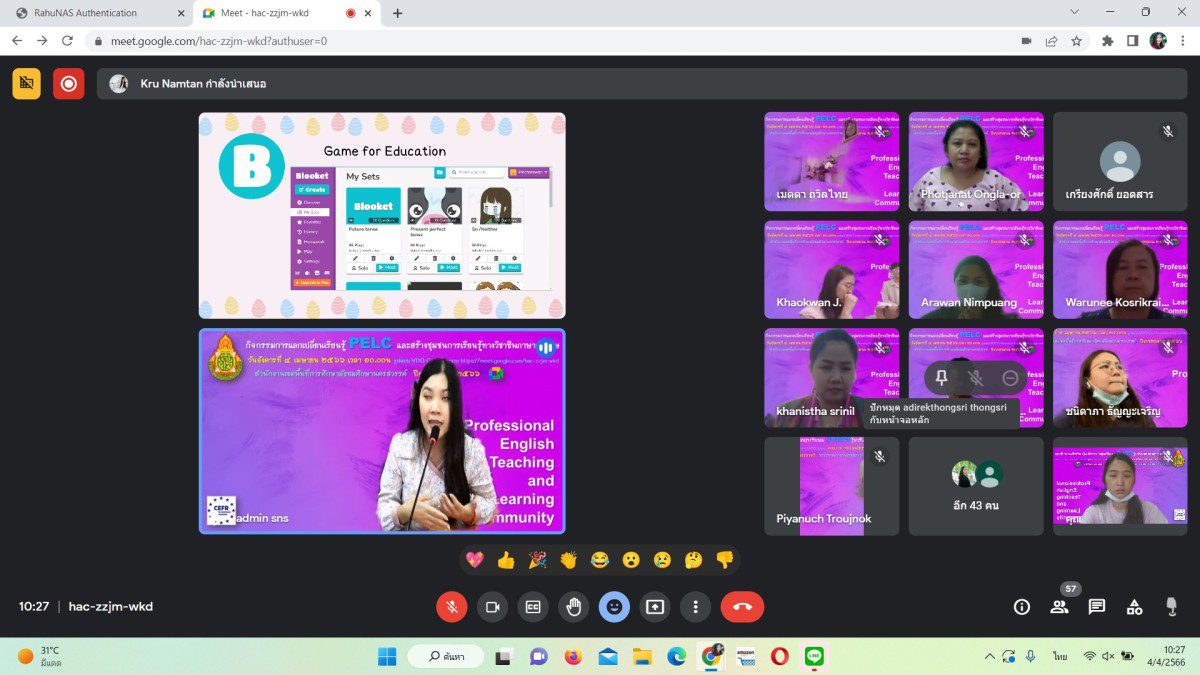This screenshot has width=1200, height=675.
Task: Open Firefox from the taskbar
Action: tap(573, 657)
